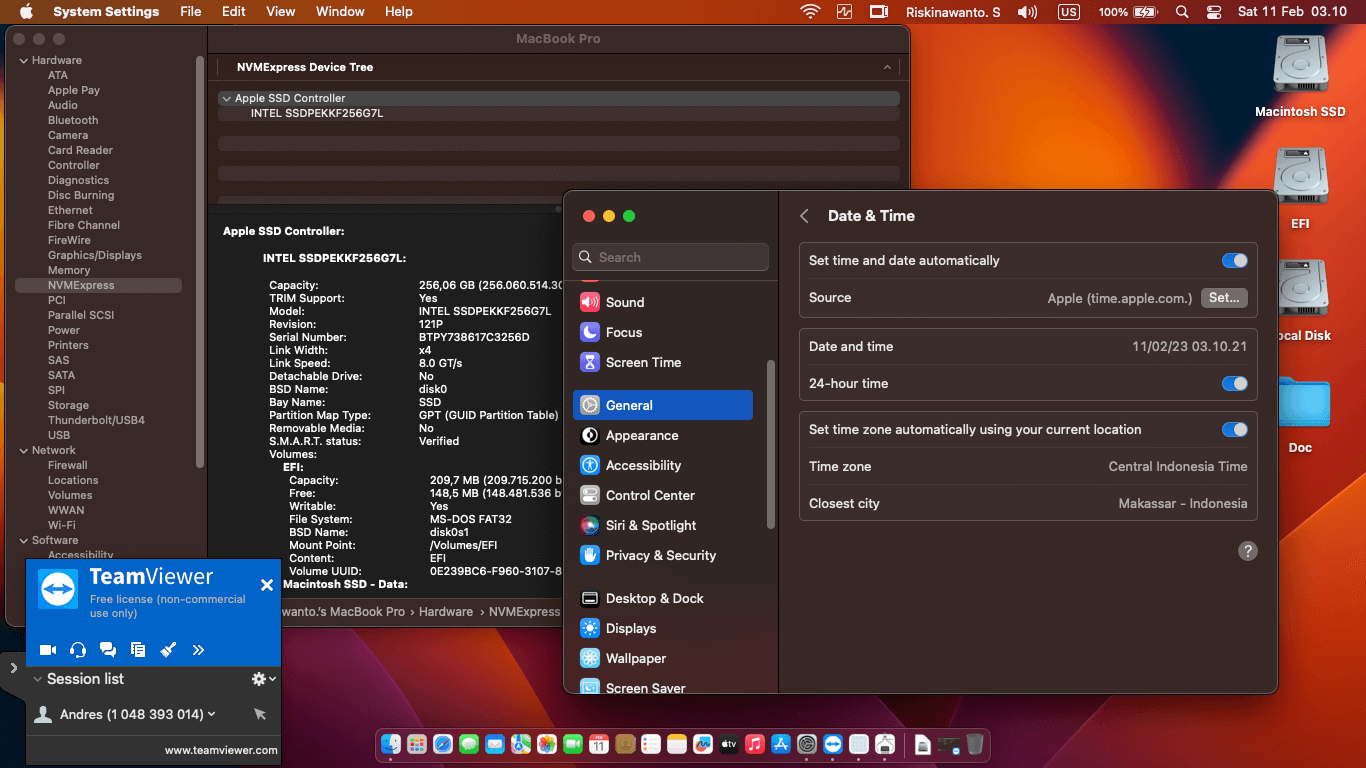Go back from Date & Time pane
This screenshot has width=1366, height=768.
click(804, 216)
